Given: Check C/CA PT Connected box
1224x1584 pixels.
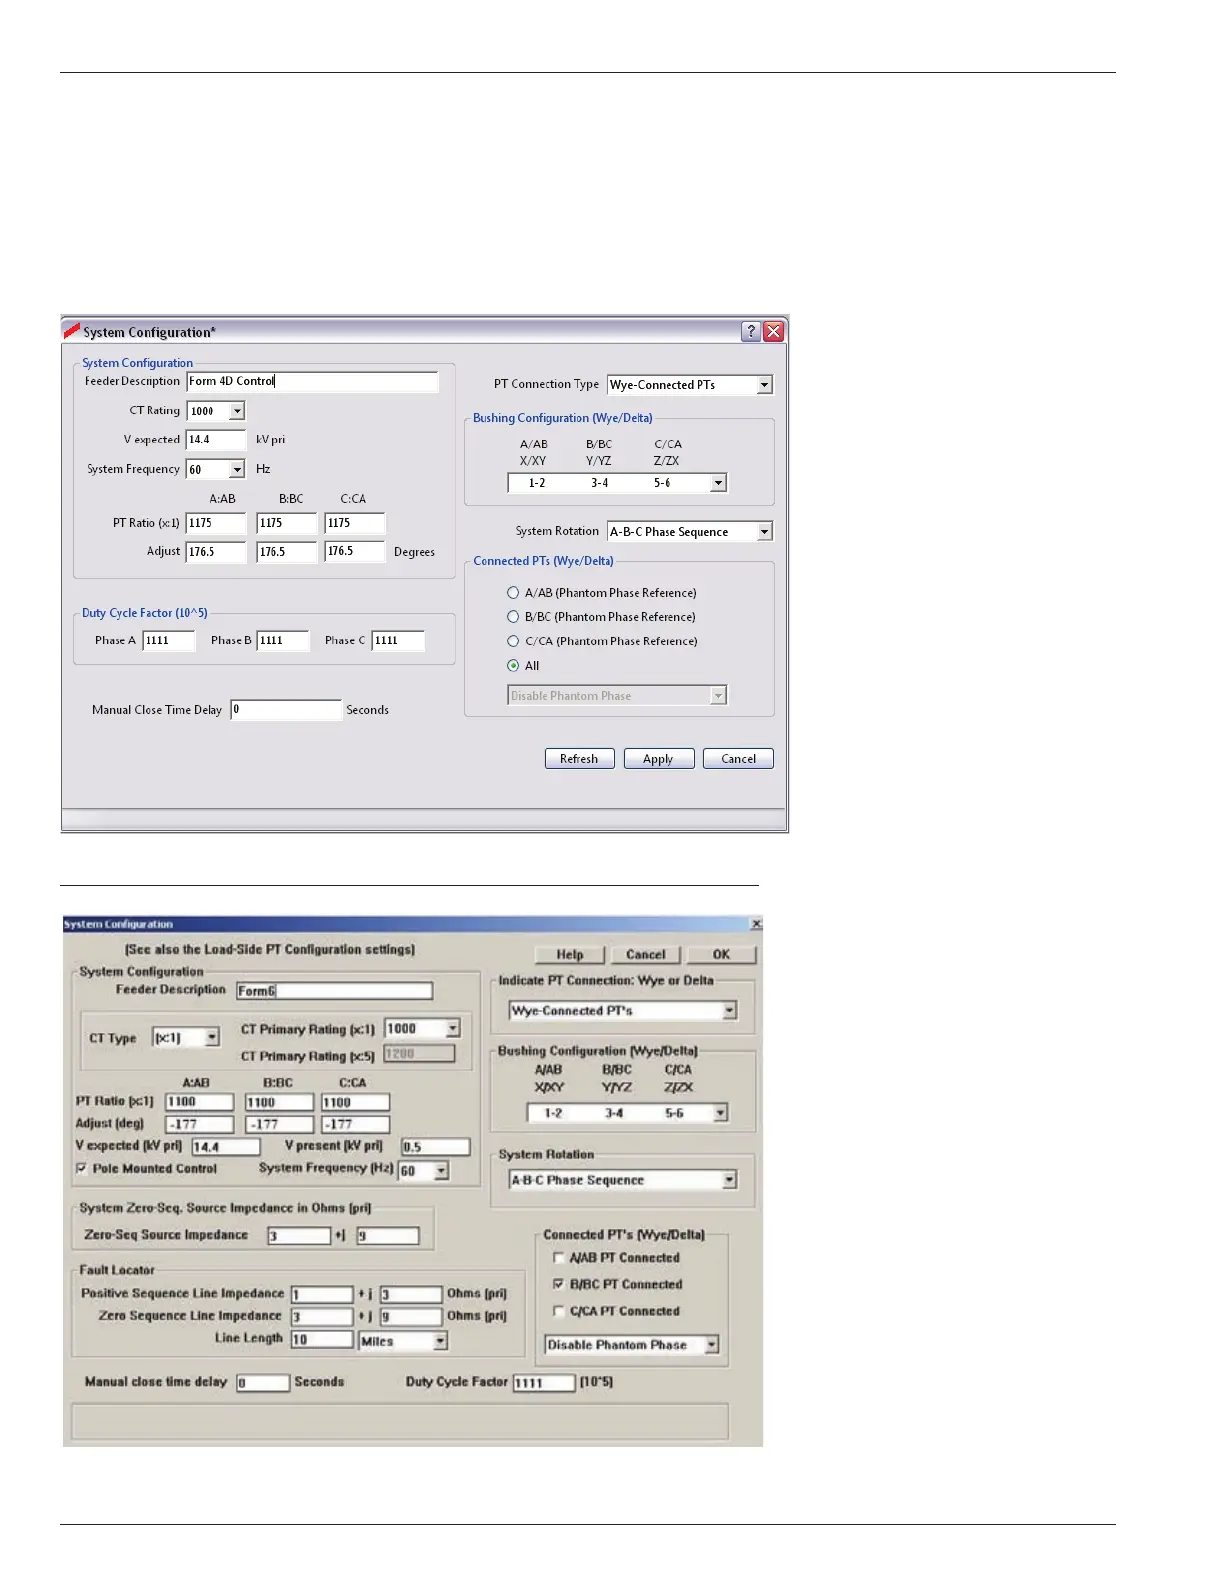Looking at the screenshot, I should coord(559,1311).
